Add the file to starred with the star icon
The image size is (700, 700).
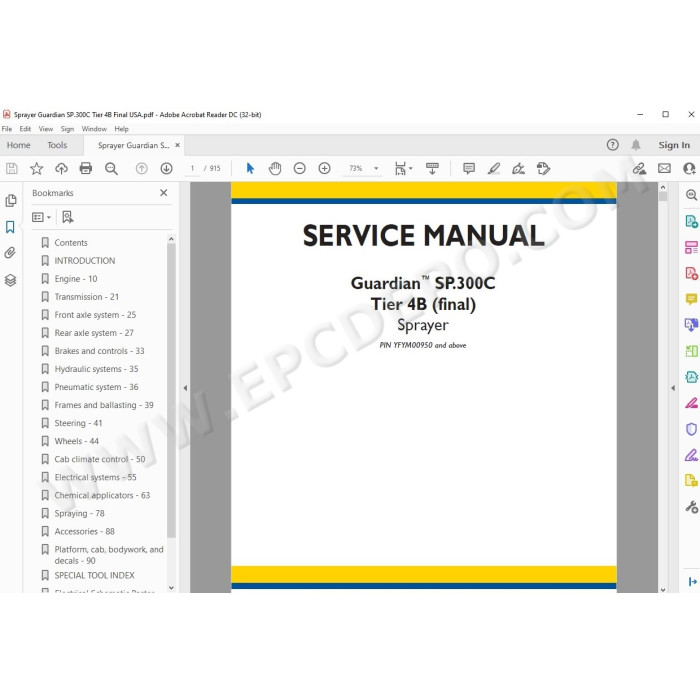[x=37, y=169]
